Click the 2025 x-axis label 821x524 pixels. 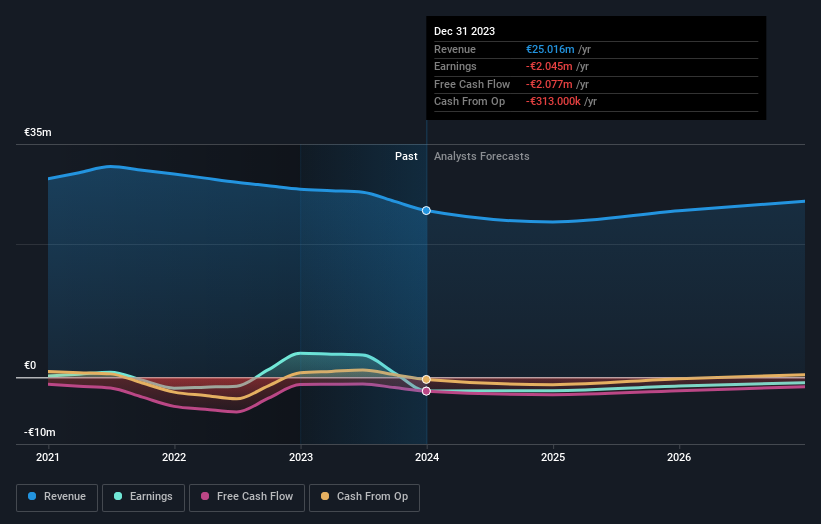[x=553, y=457]
